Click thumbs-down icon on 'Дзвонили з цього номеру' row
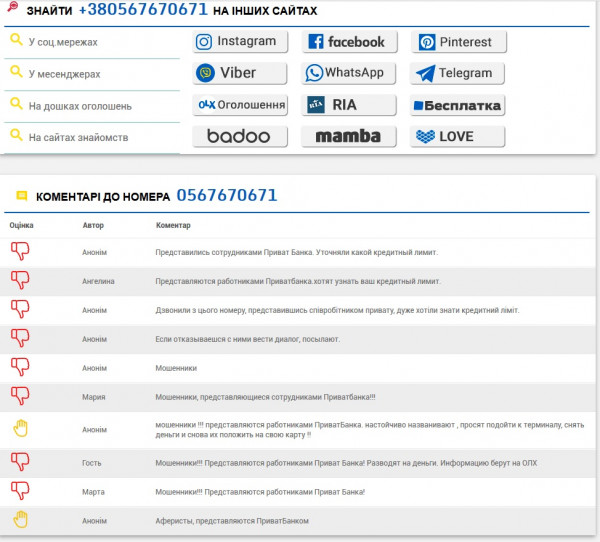This screenshot has width=600, height=542. pos(20,309)
